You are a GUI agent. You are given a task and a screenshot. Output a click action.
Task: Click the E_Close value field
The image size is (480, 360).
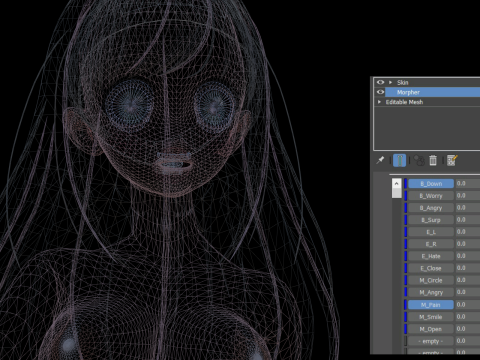[x=468, y=268]
